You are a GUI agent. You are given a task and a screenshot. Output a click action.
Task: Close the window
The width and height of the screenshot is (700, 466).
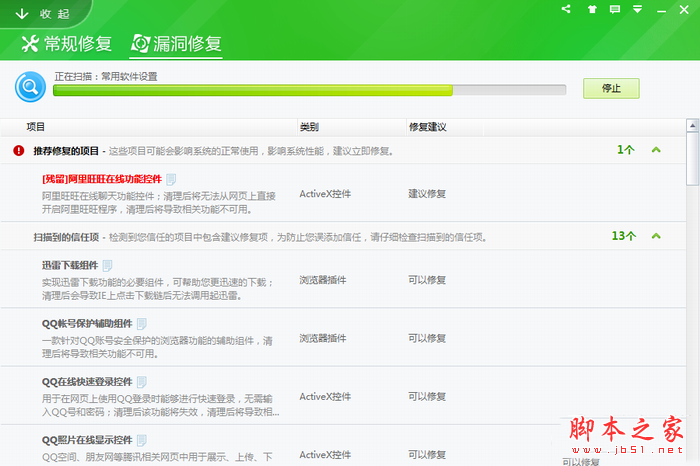click(x=684, y=9)
